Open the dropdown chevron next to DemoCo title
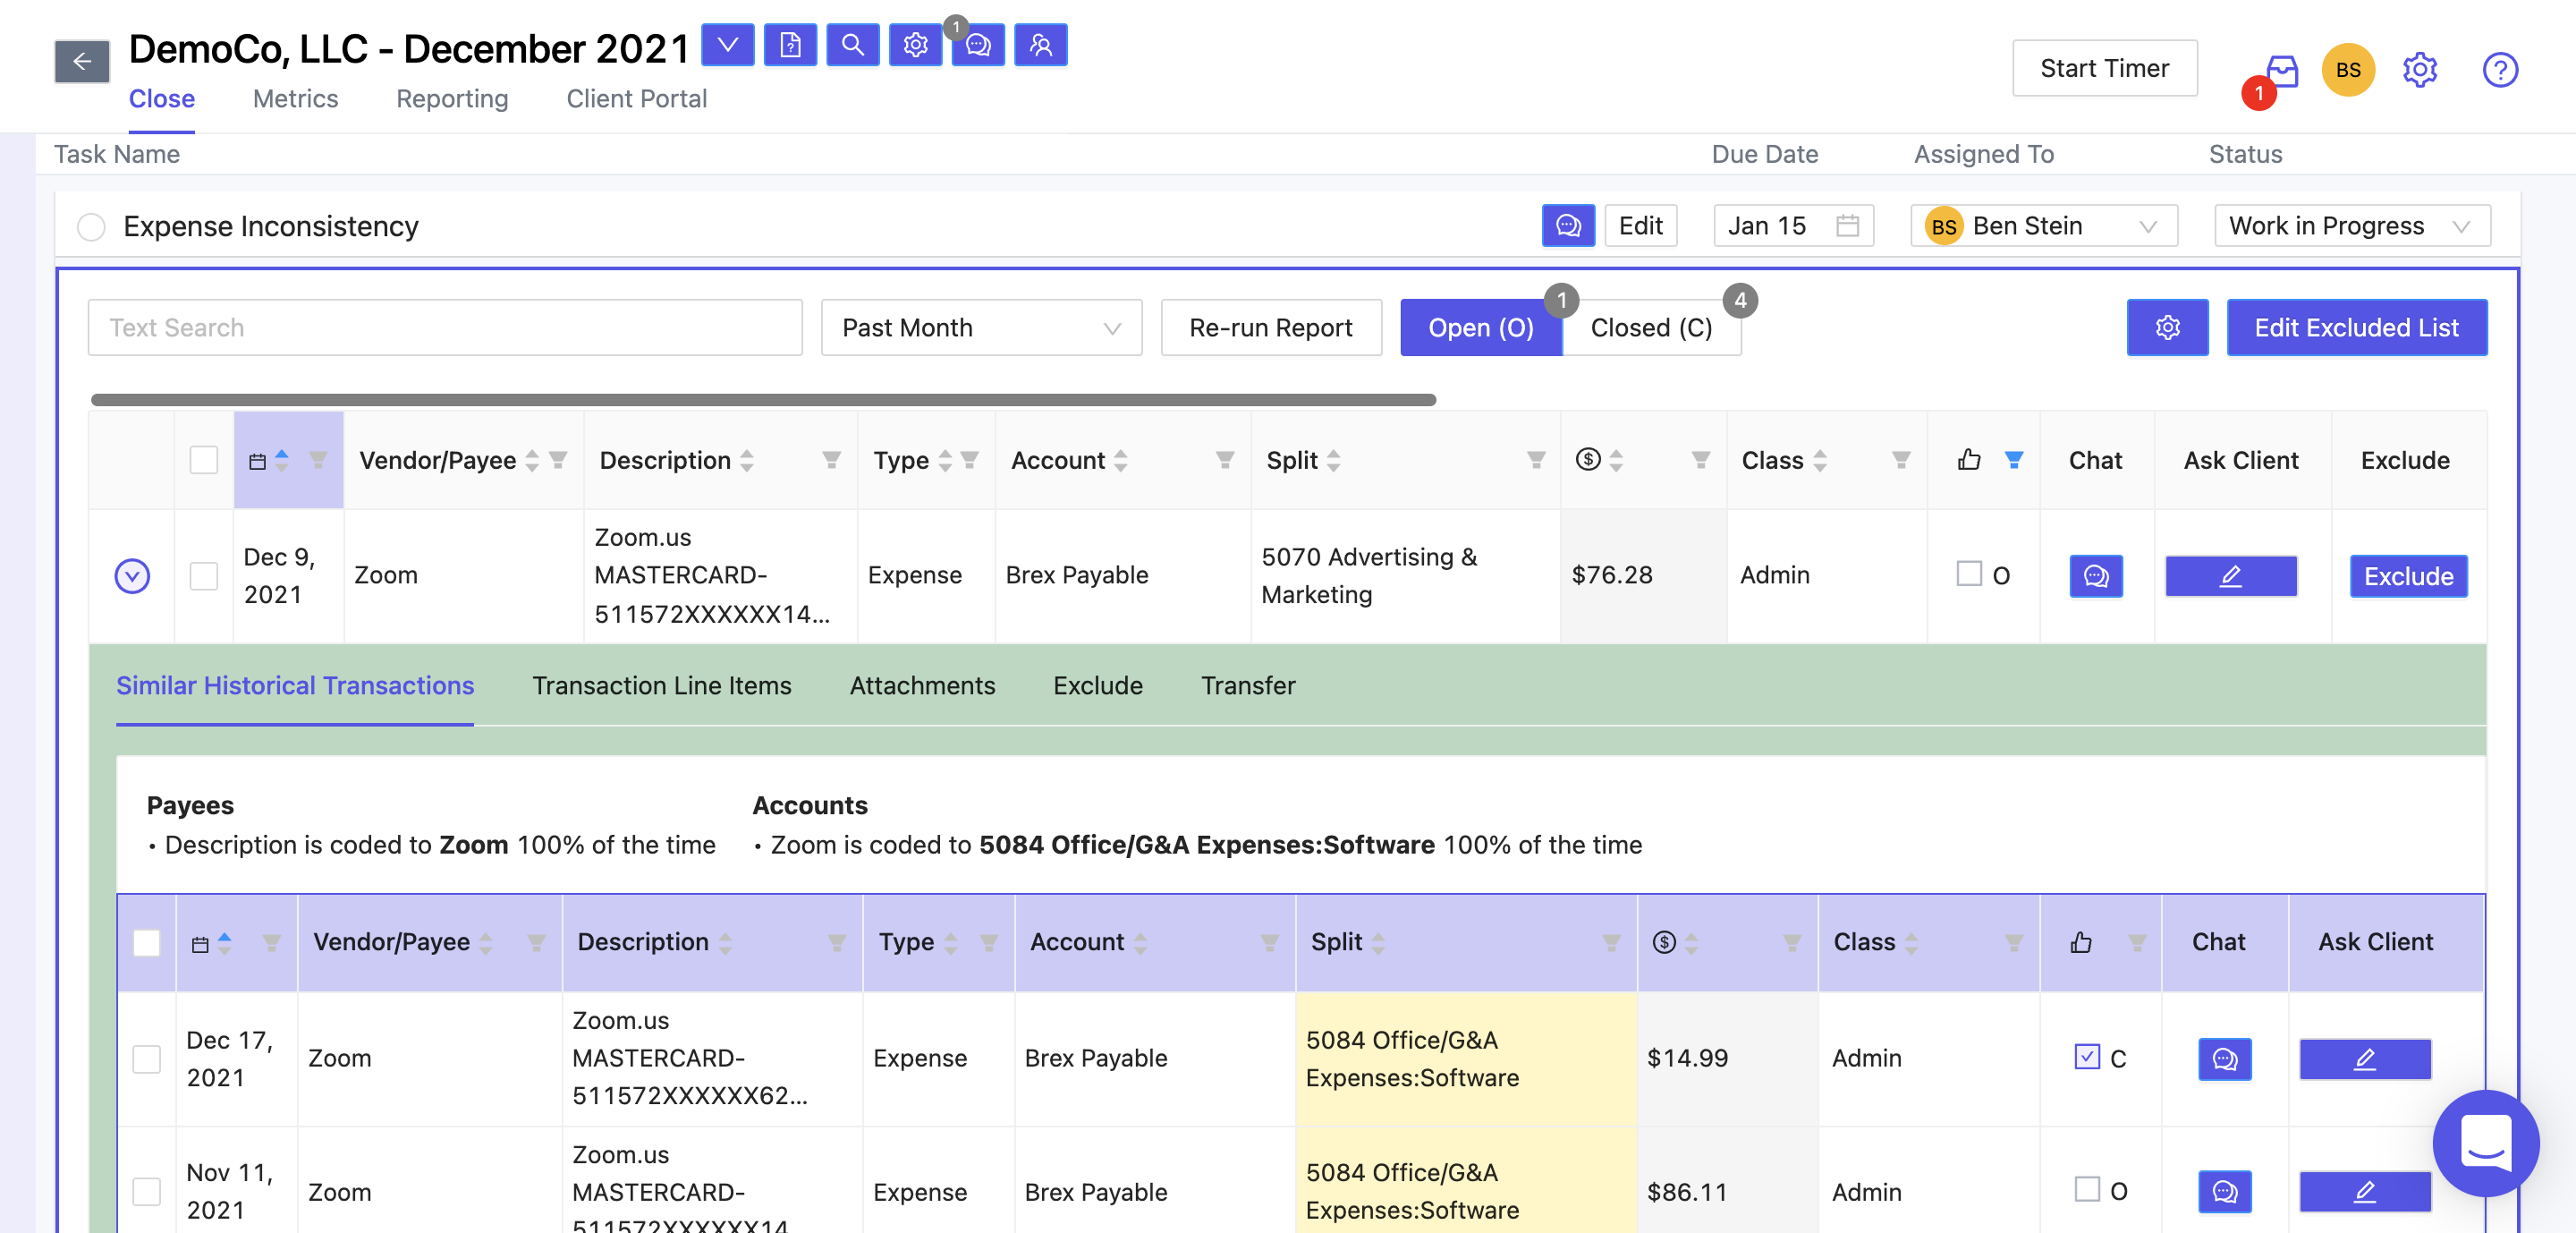This screenshot has width=2576, height=1233. pyautogui.click(x=727, y=45)
